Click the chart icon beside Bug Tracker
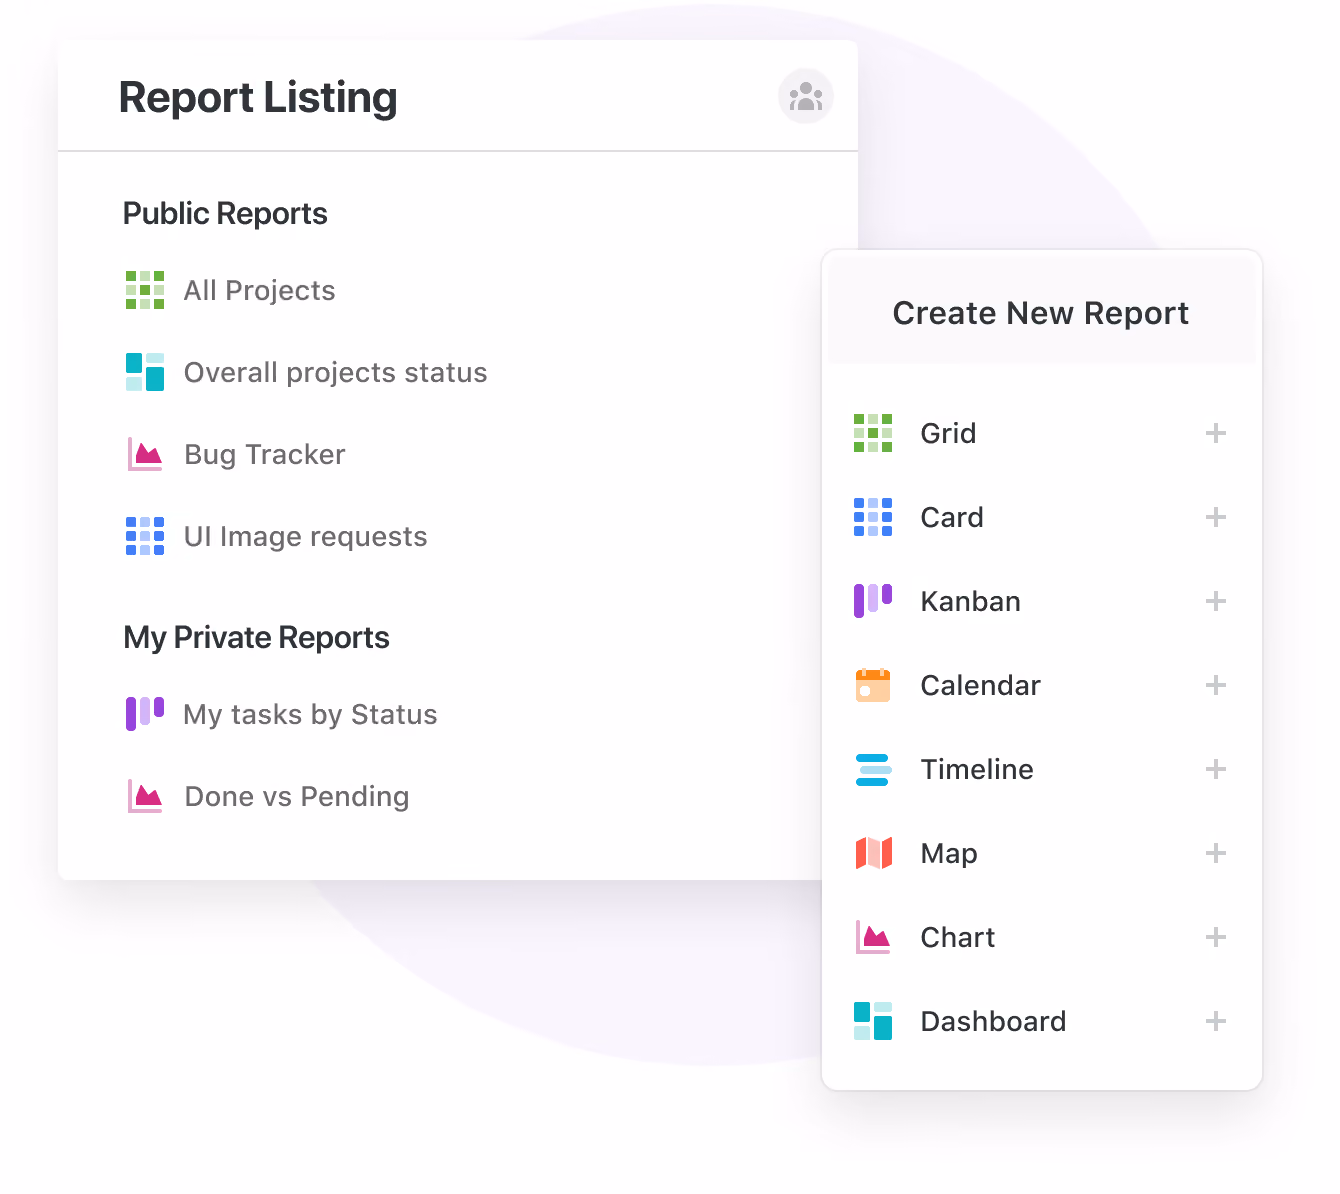 [145, 454]
